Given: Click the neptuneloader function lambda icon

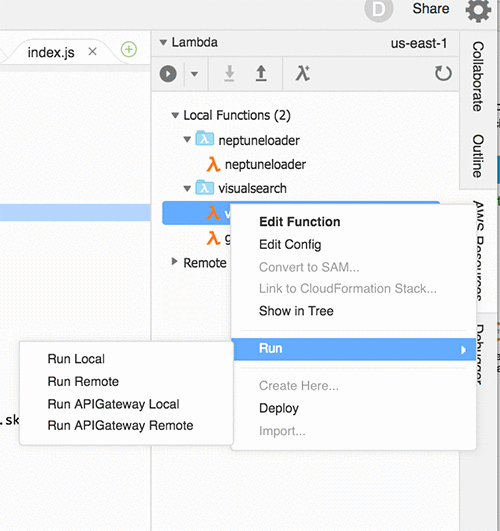Looking at the screenshot, I should pos(213,165).
